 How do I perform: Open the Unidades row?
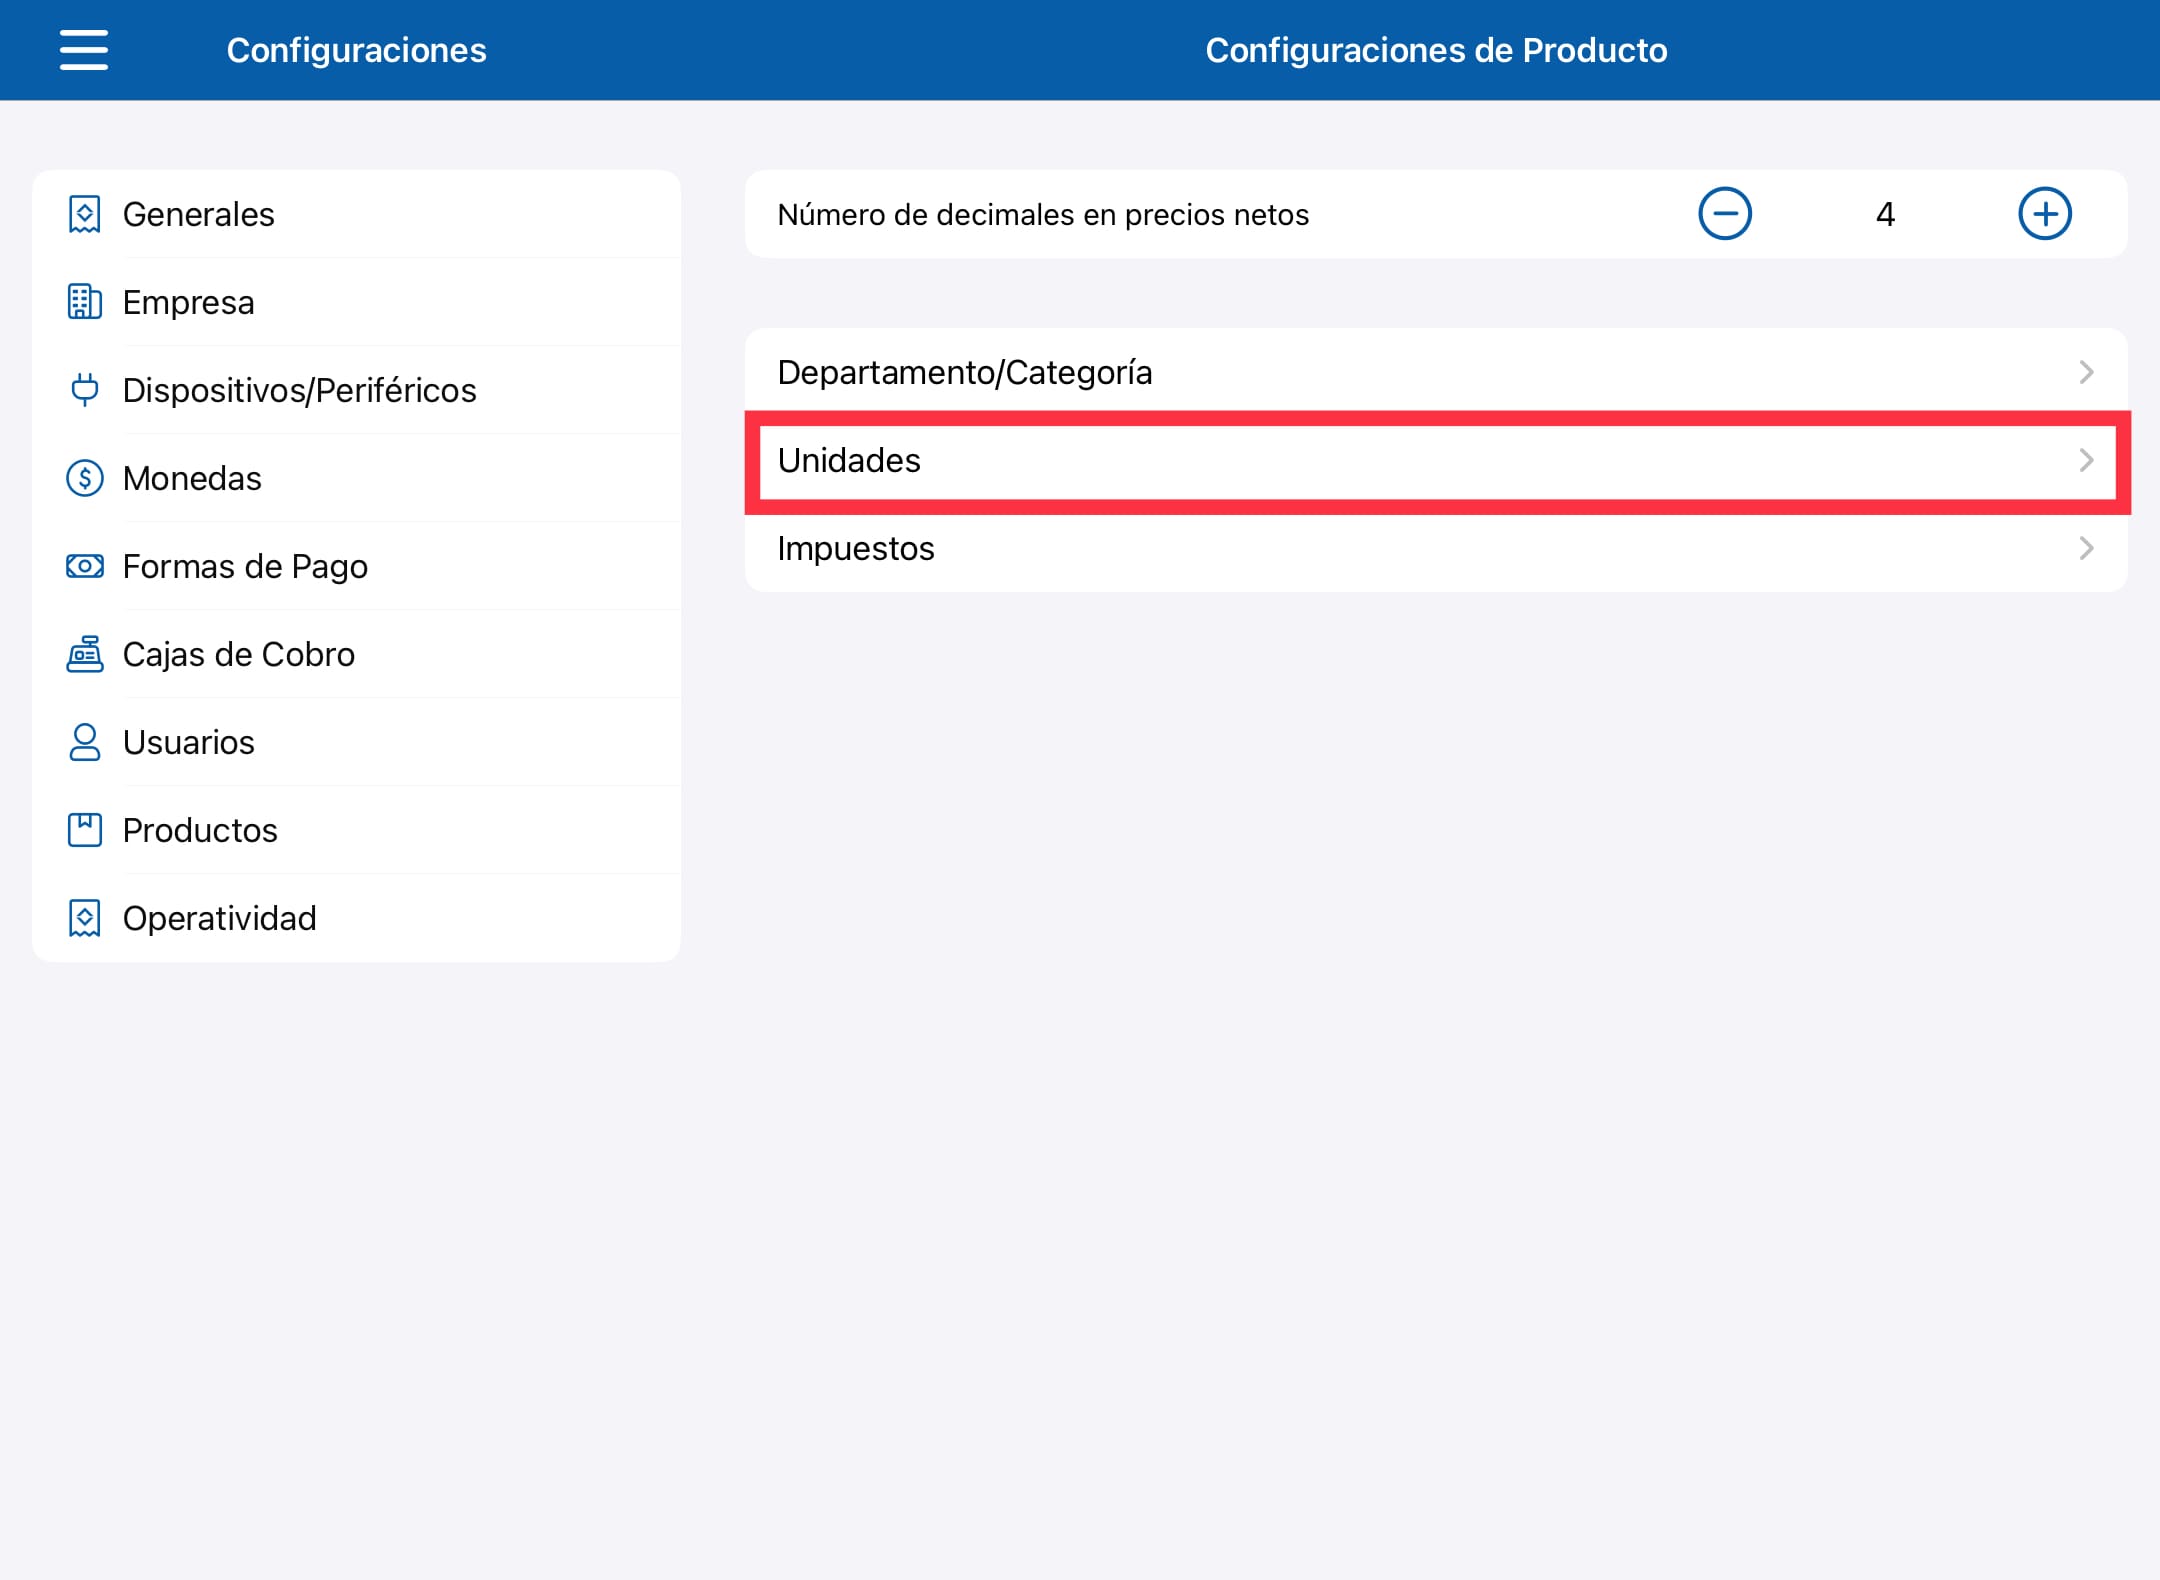1436,460
